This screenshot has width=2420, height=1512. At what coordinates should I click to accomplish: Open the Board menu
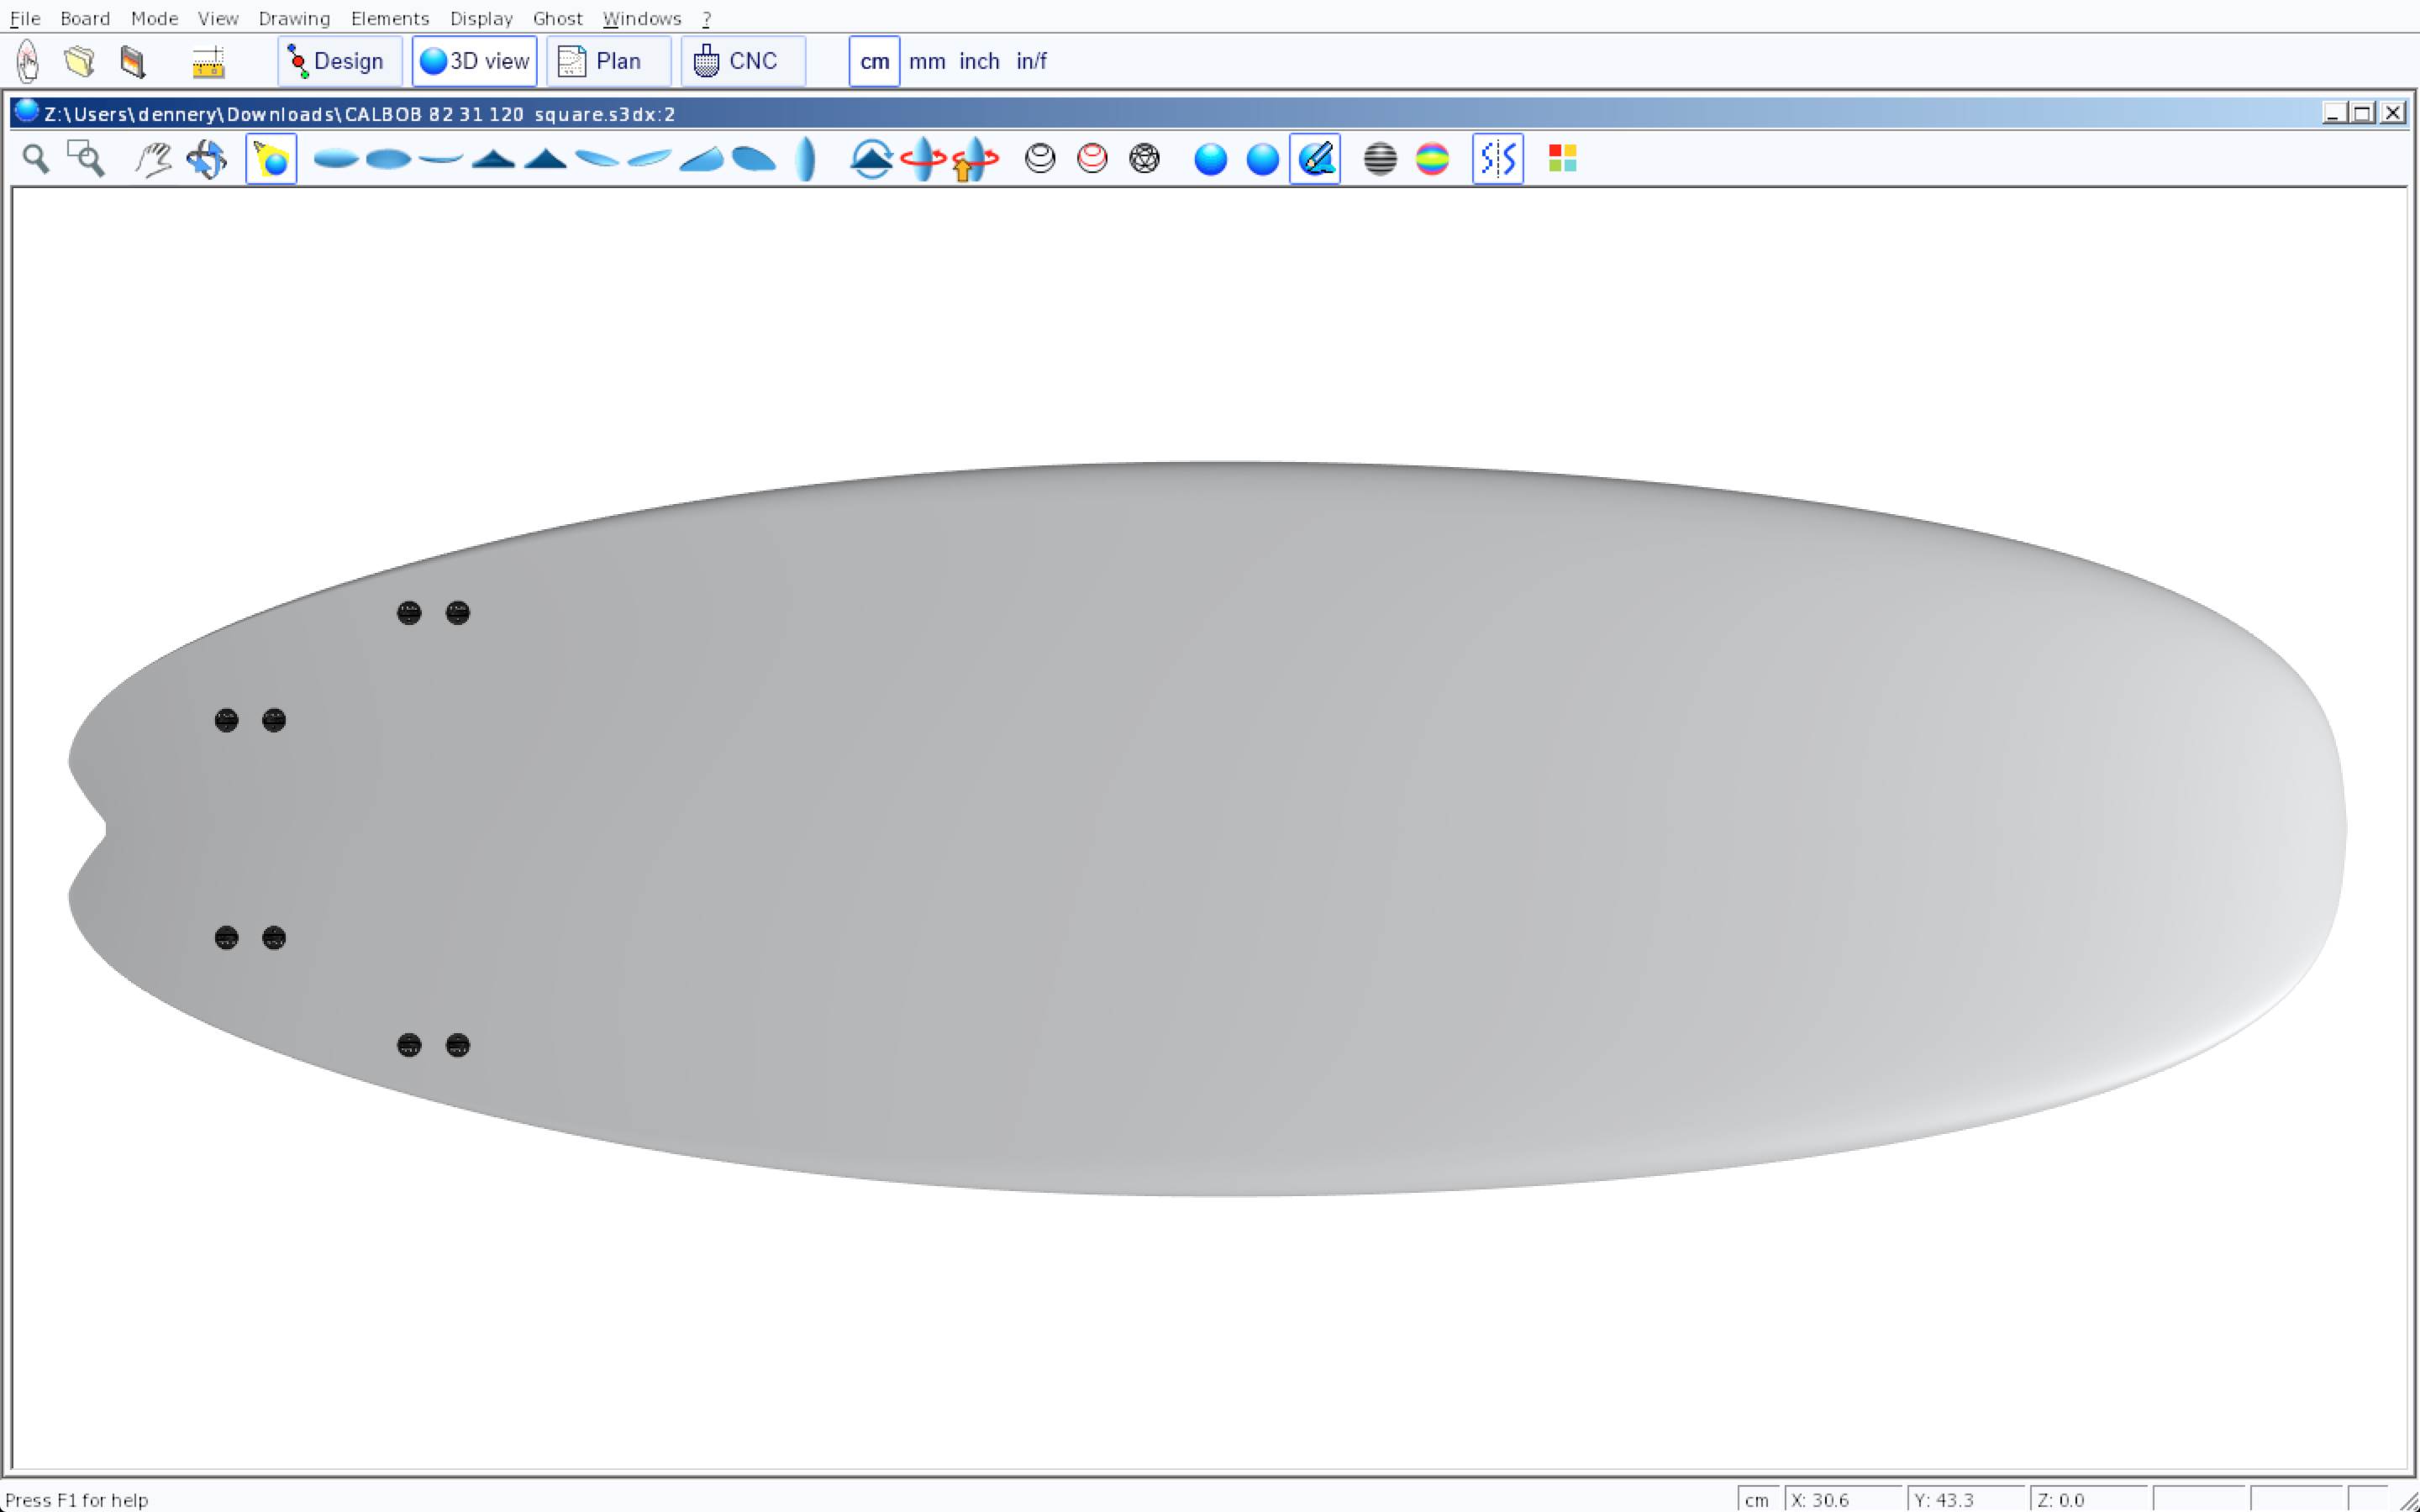[85, 18]
